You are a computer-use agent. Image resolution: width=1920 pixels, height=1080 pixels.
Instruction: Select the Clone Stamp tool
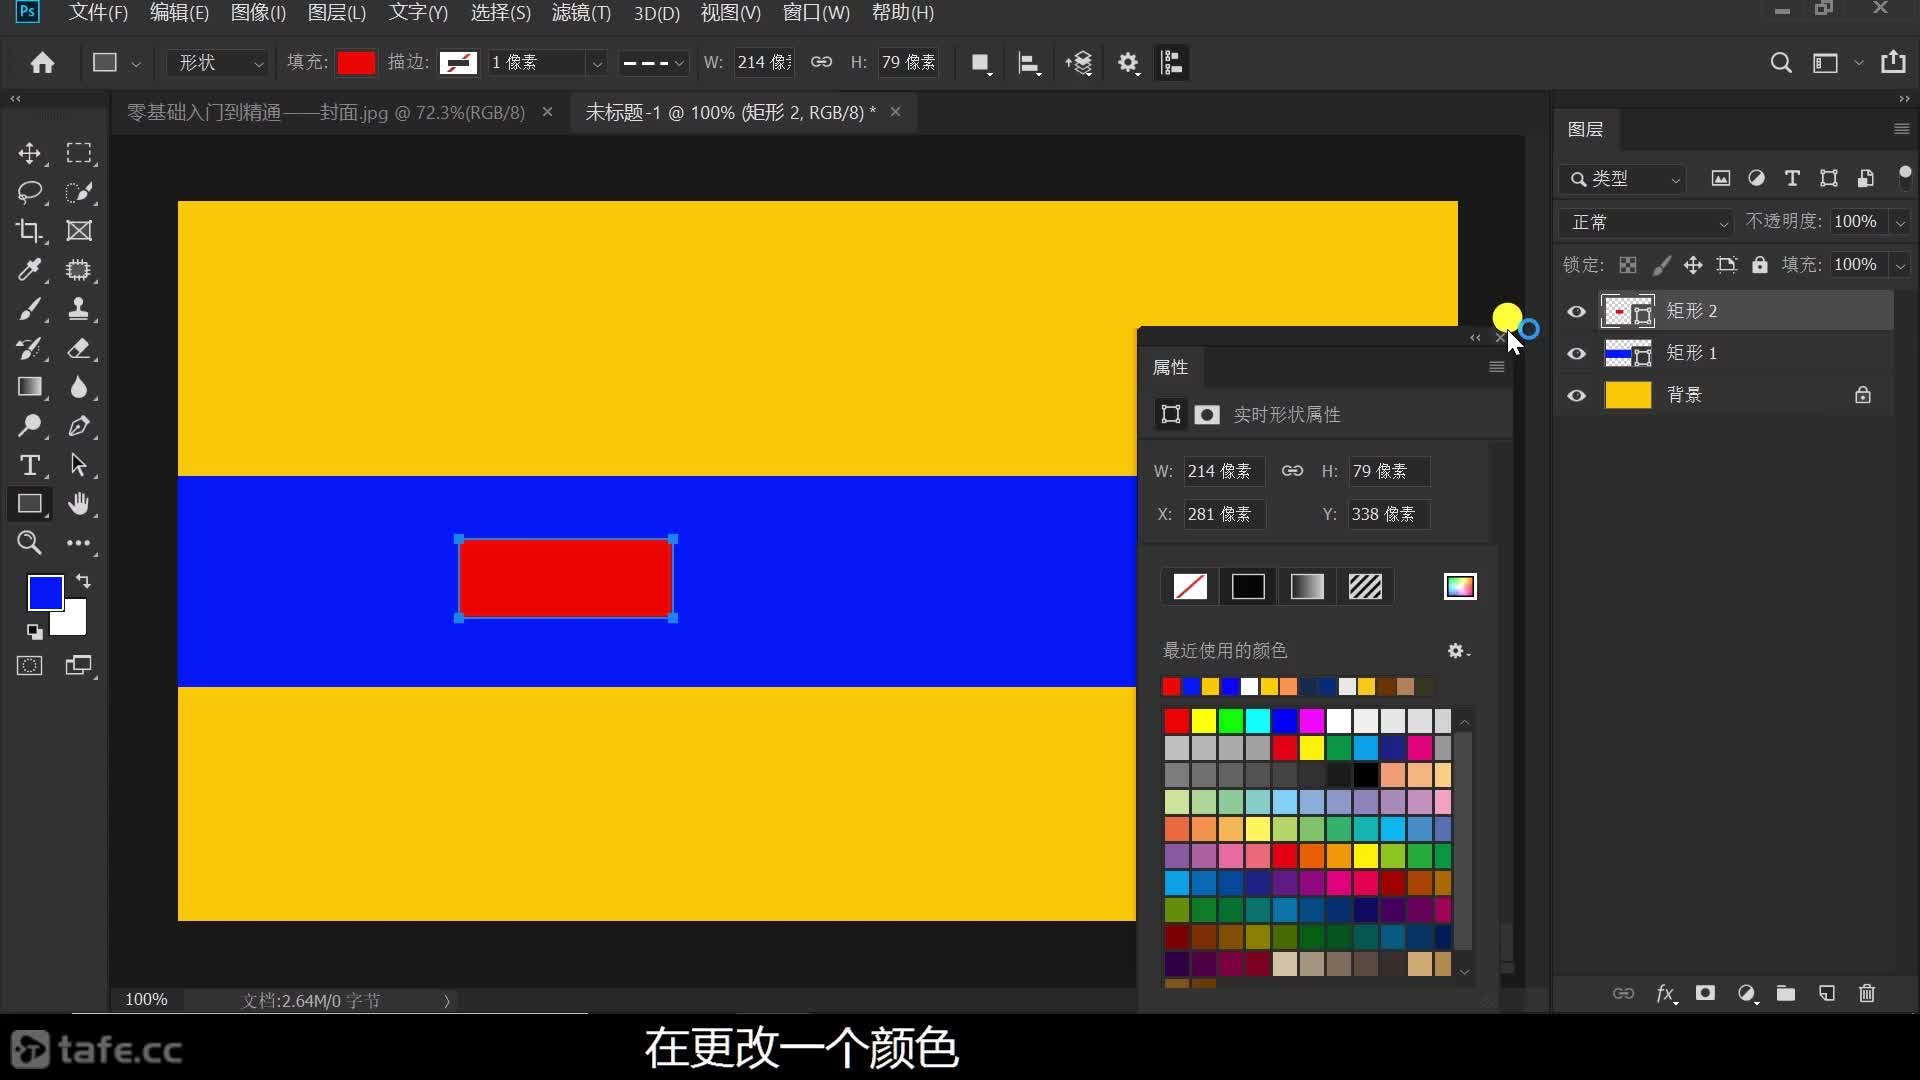click(79, 309)
